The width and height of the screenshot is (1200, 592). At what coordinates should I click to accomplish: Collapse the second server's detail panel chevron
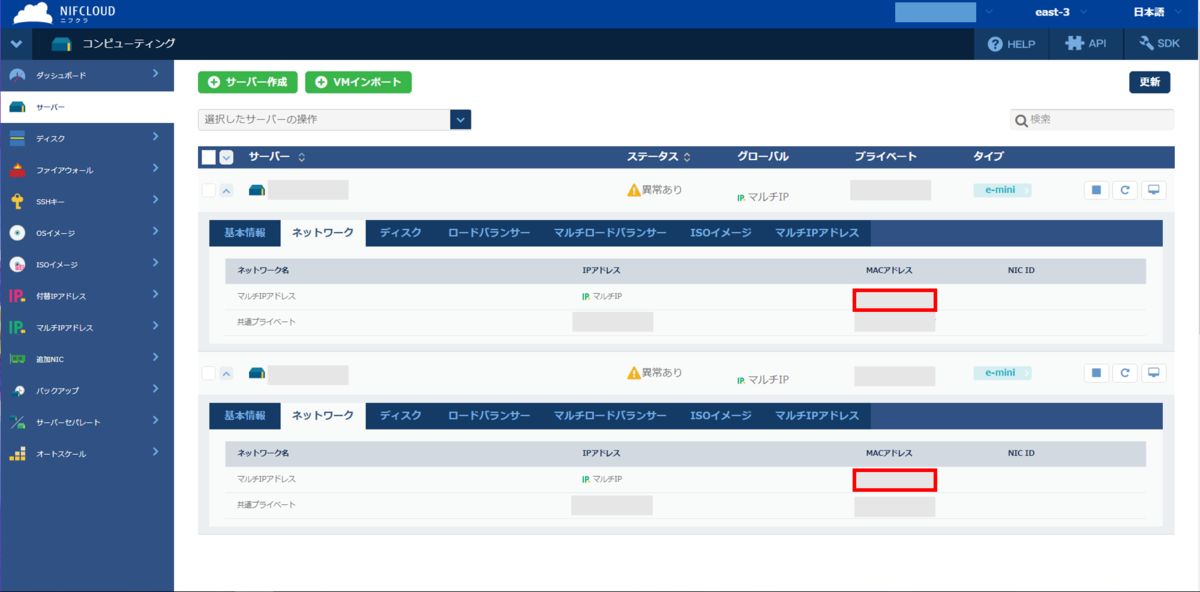226,373
